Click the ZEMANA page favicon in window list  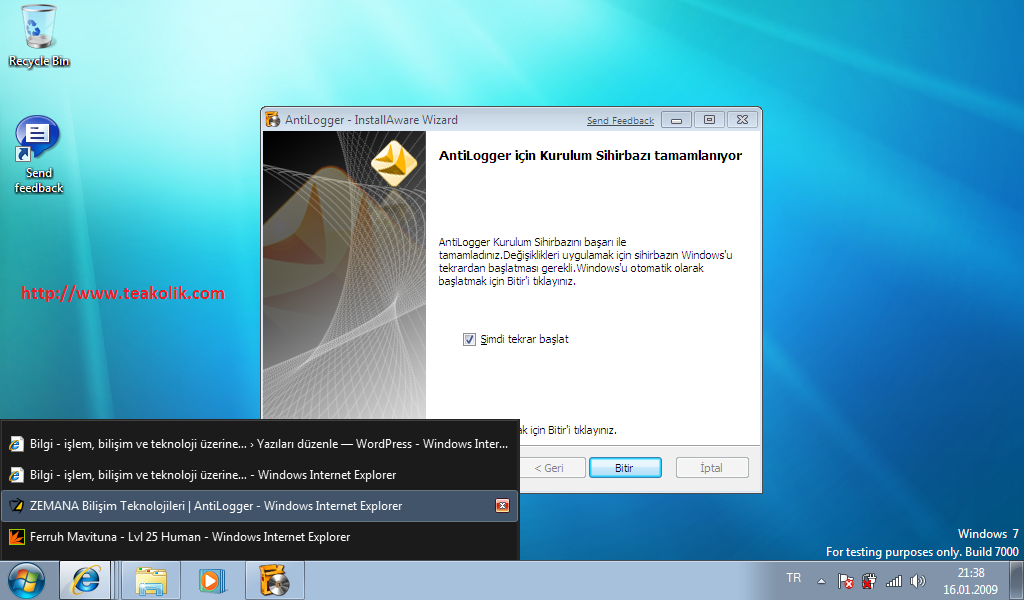click(16, 506)
